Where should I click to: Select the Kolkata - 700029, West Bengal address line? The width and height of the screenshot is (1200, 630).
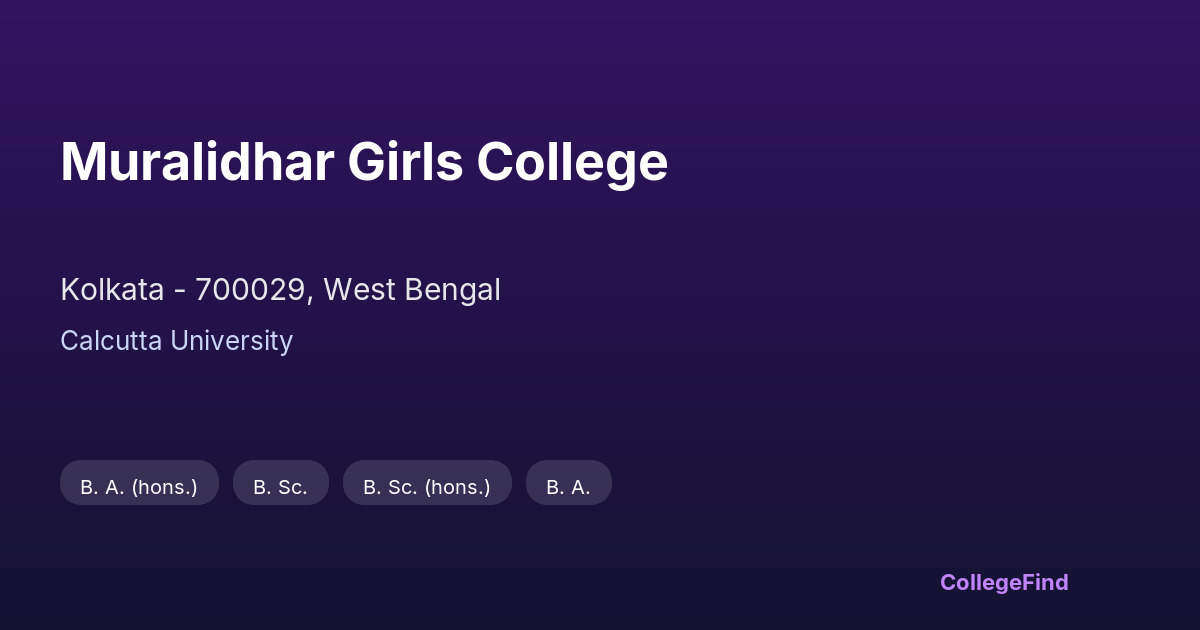point(280,290)
